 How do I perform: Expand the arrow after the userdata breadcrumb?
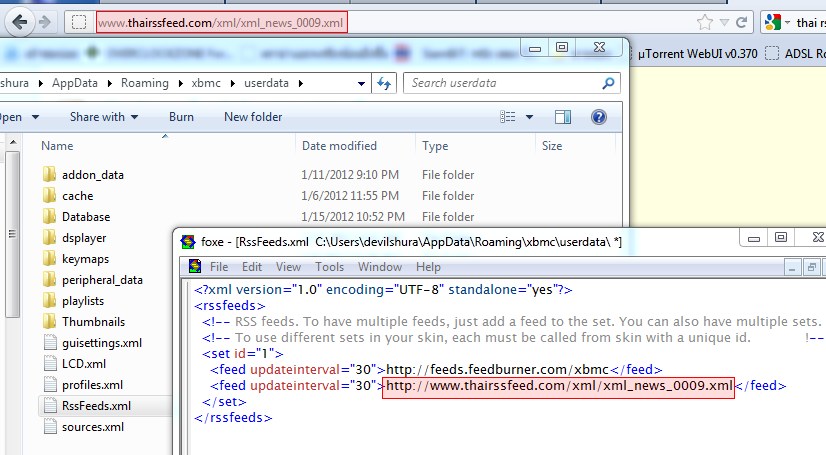tap(301, 83)
